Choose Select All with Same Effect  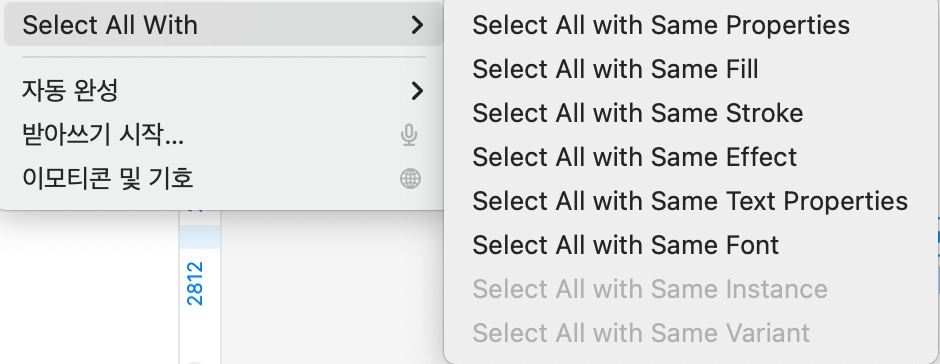(x=634, y=157)
